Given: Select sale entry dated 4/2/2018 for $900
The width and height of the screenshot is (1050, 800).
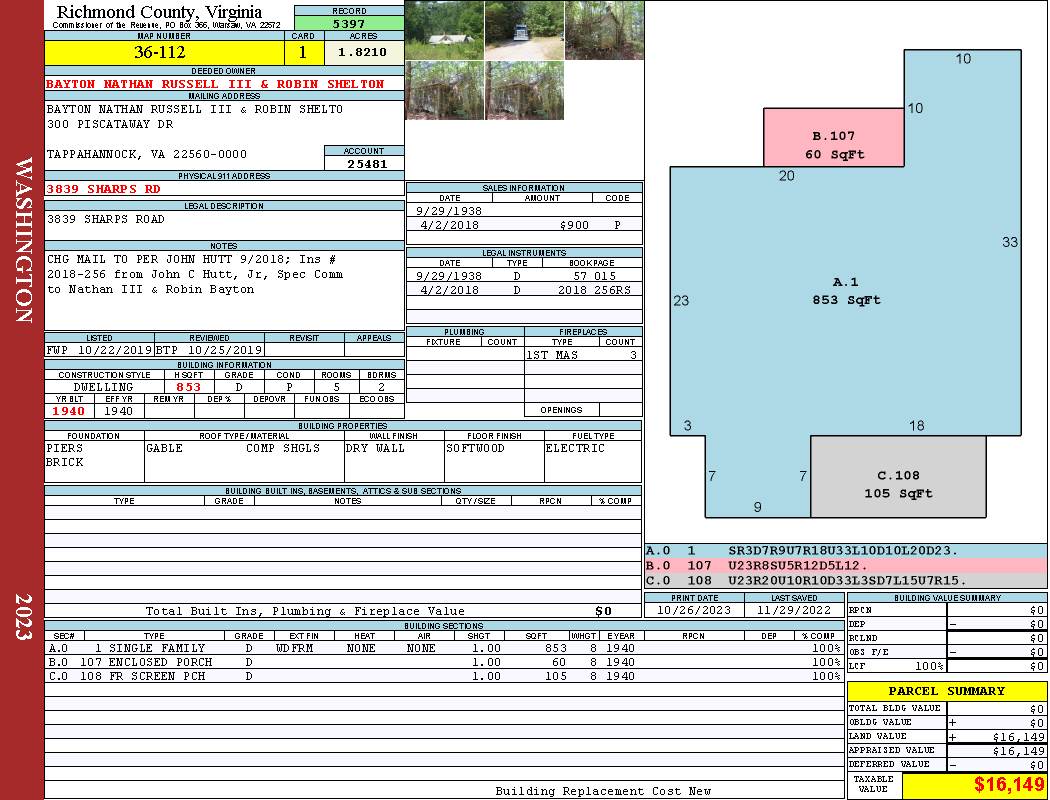Looking at the screenshot, I should coord(524,225).
